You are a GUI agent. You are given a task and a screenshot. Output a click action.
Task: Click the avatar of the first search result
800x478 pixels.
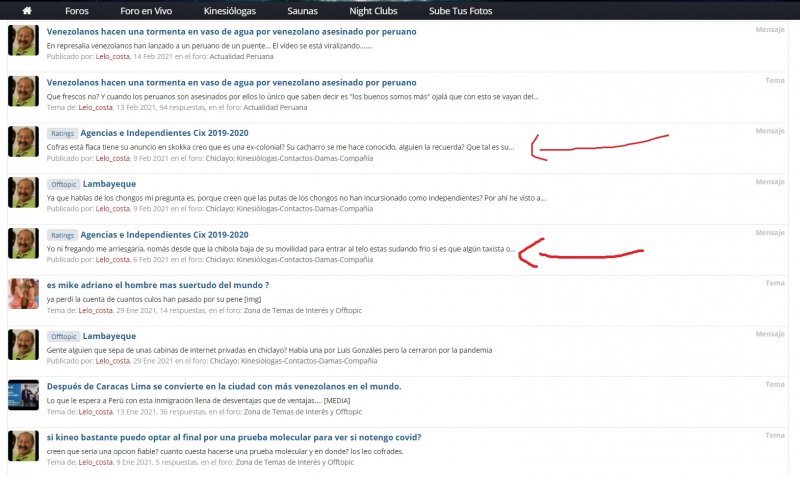point(23,41)
